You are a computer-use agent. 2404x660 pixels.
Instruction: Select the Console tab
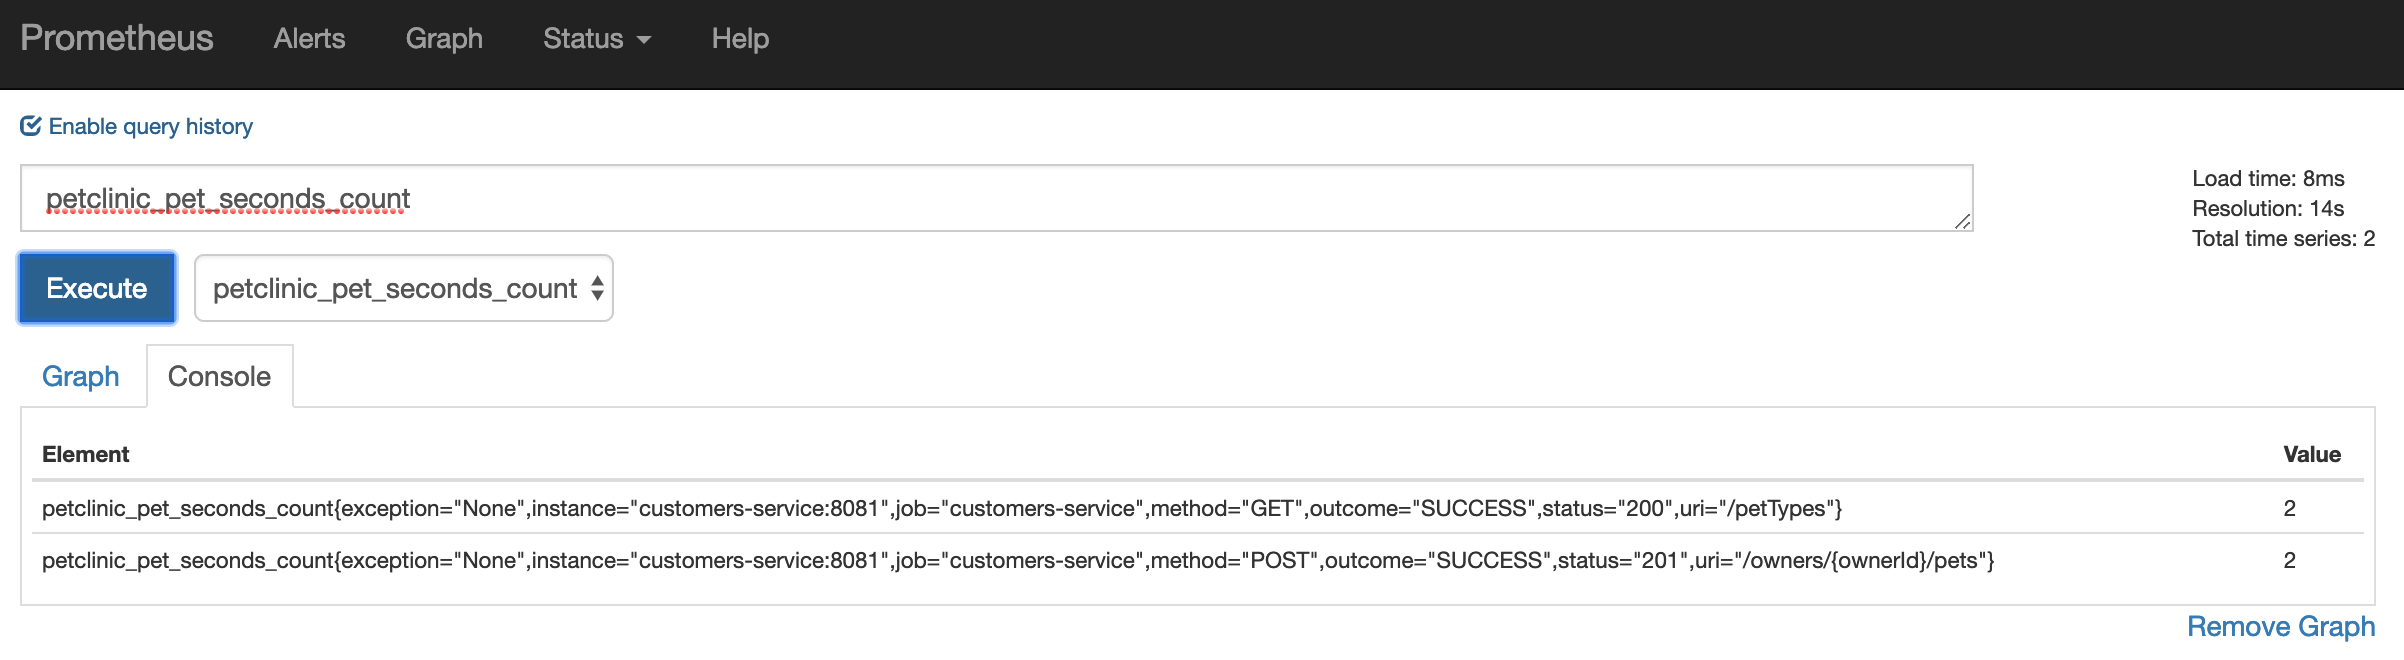(219, 377)
